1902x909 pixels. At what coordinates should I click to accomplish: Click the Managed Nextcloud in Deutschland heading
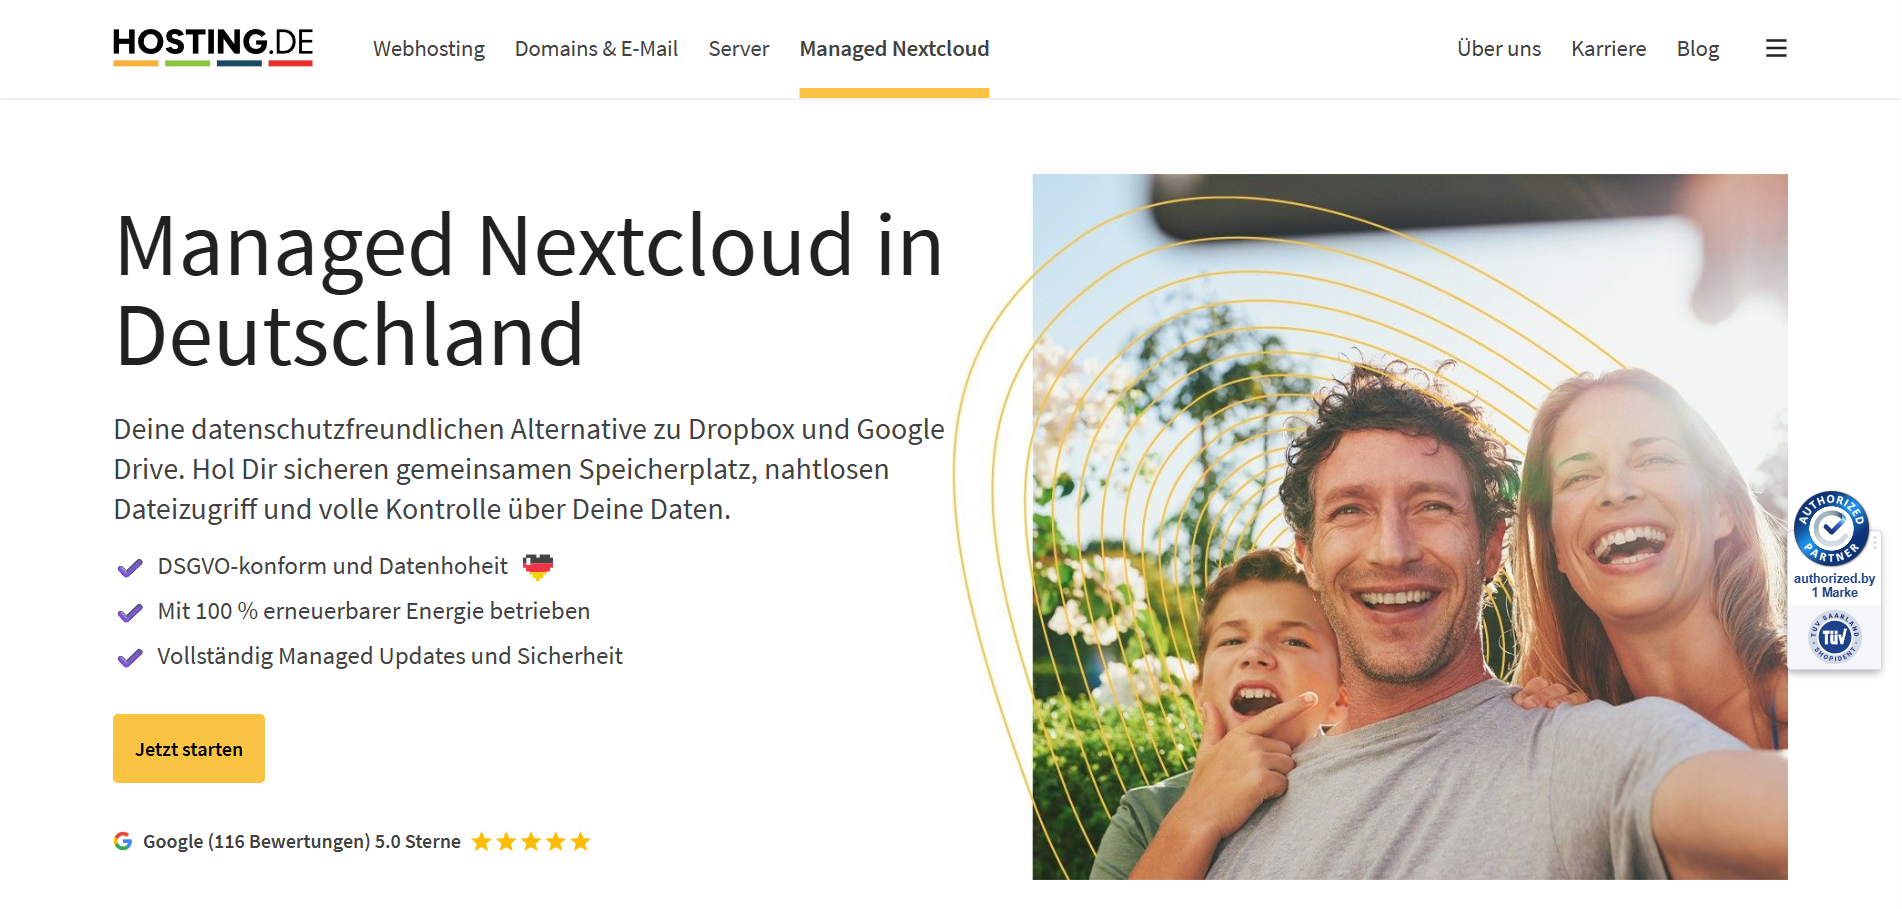click(529, 290)
